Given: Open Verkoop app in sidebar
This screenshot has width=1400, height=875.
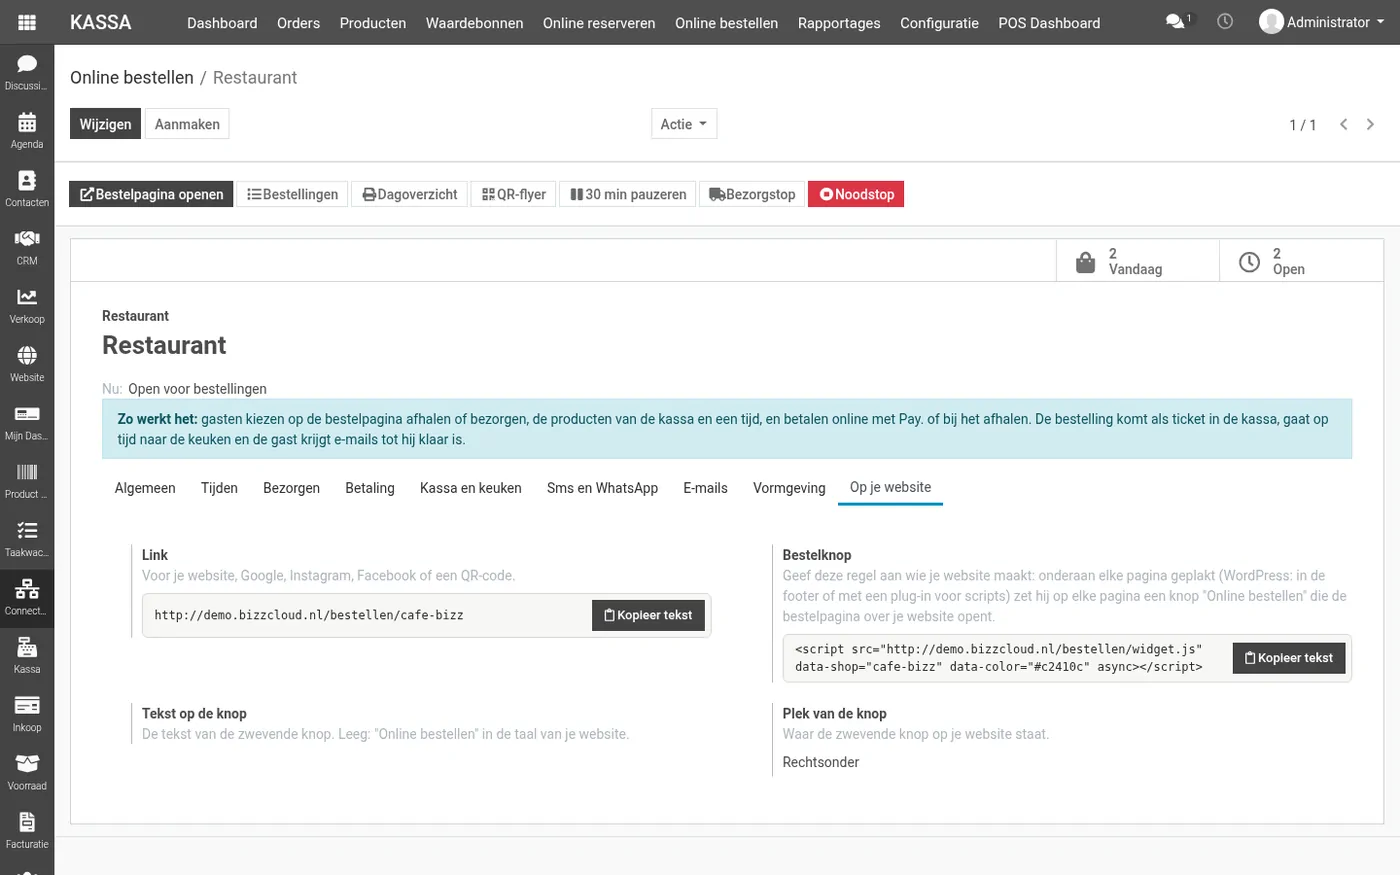Looking at the screenshot, I should (x=27, y=306).
